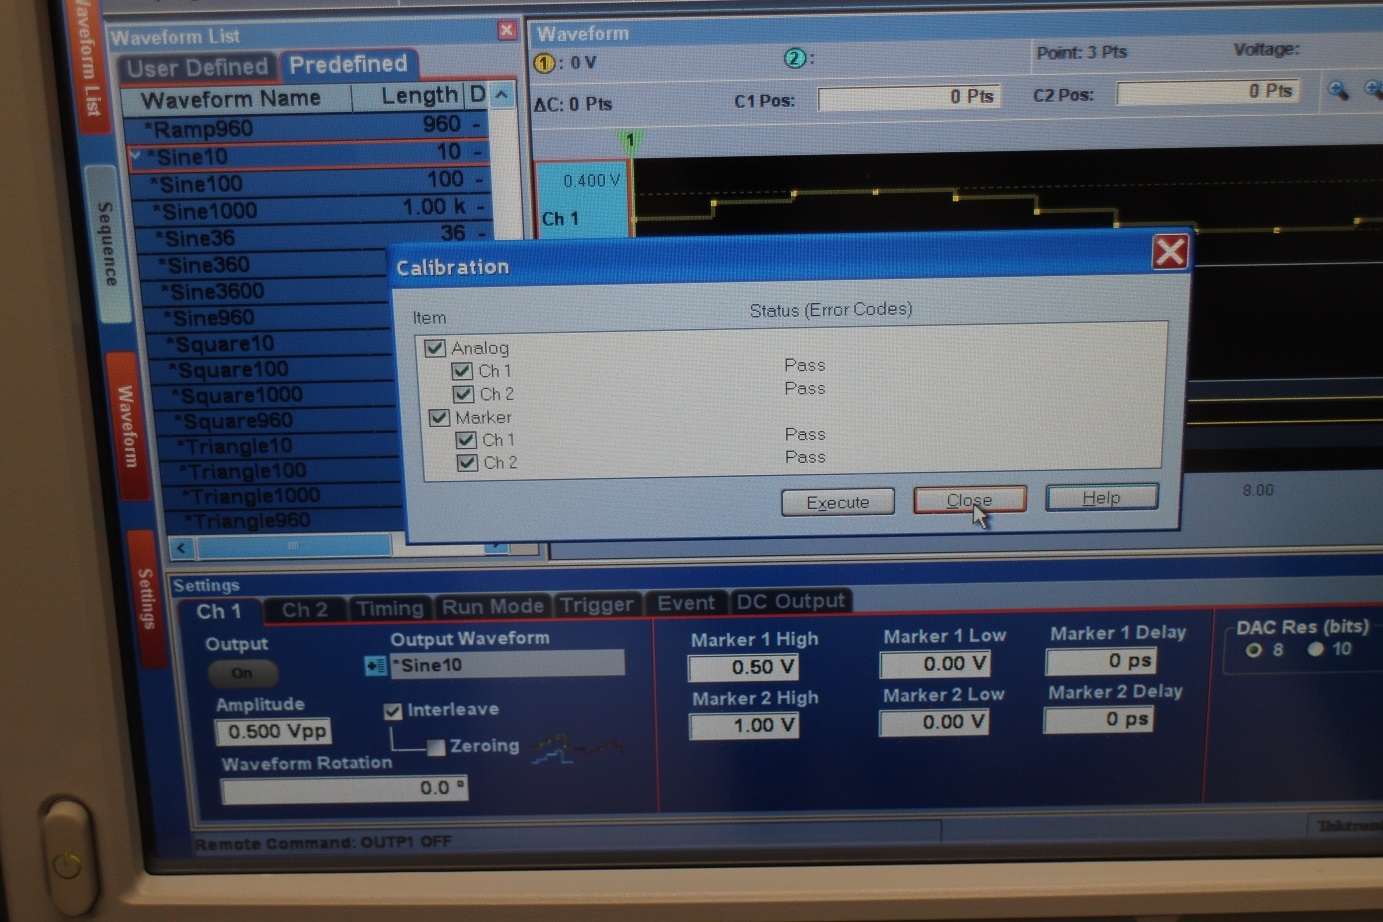This screenshot has width=1383, height=922.
Task: Toggle the Marker checkbox in Calibration
Action: click(439, 417)
